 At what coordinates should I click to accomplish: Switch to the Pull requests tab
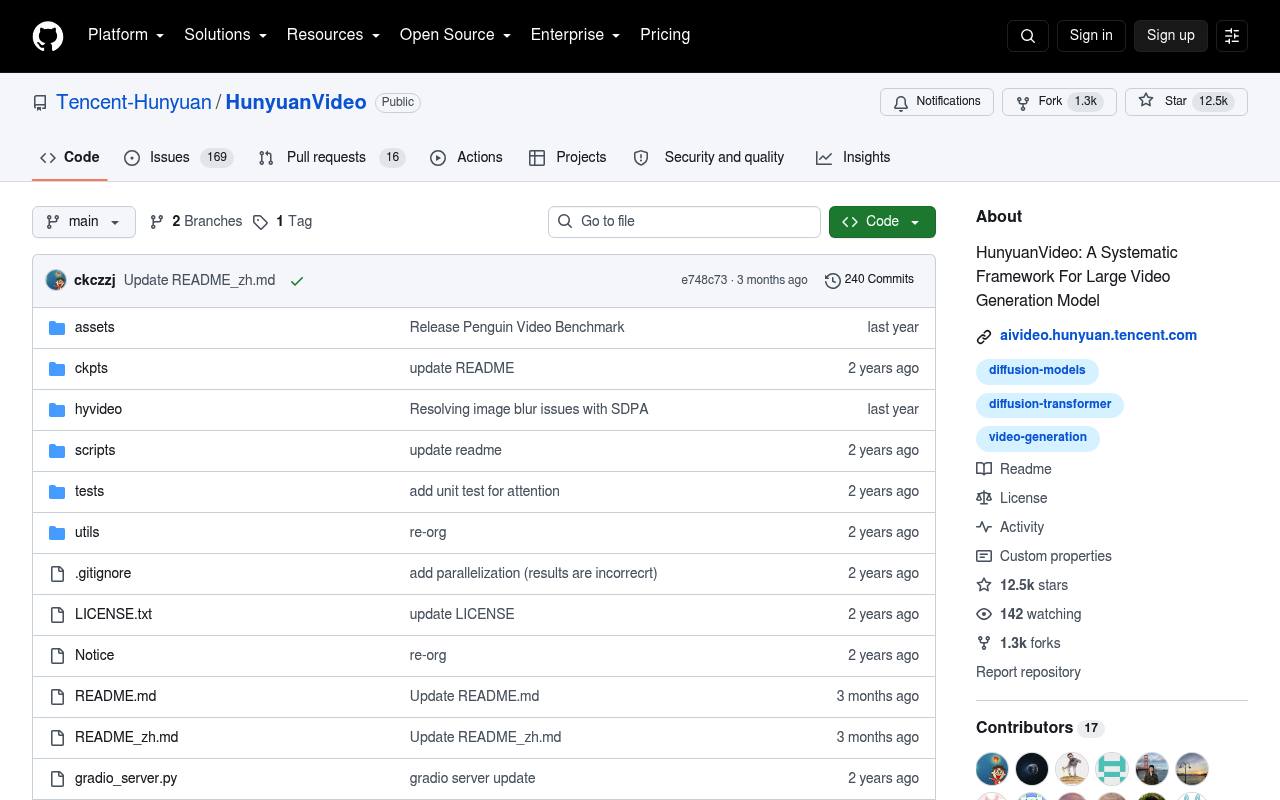pyautogui.click(x=331, y=158)
